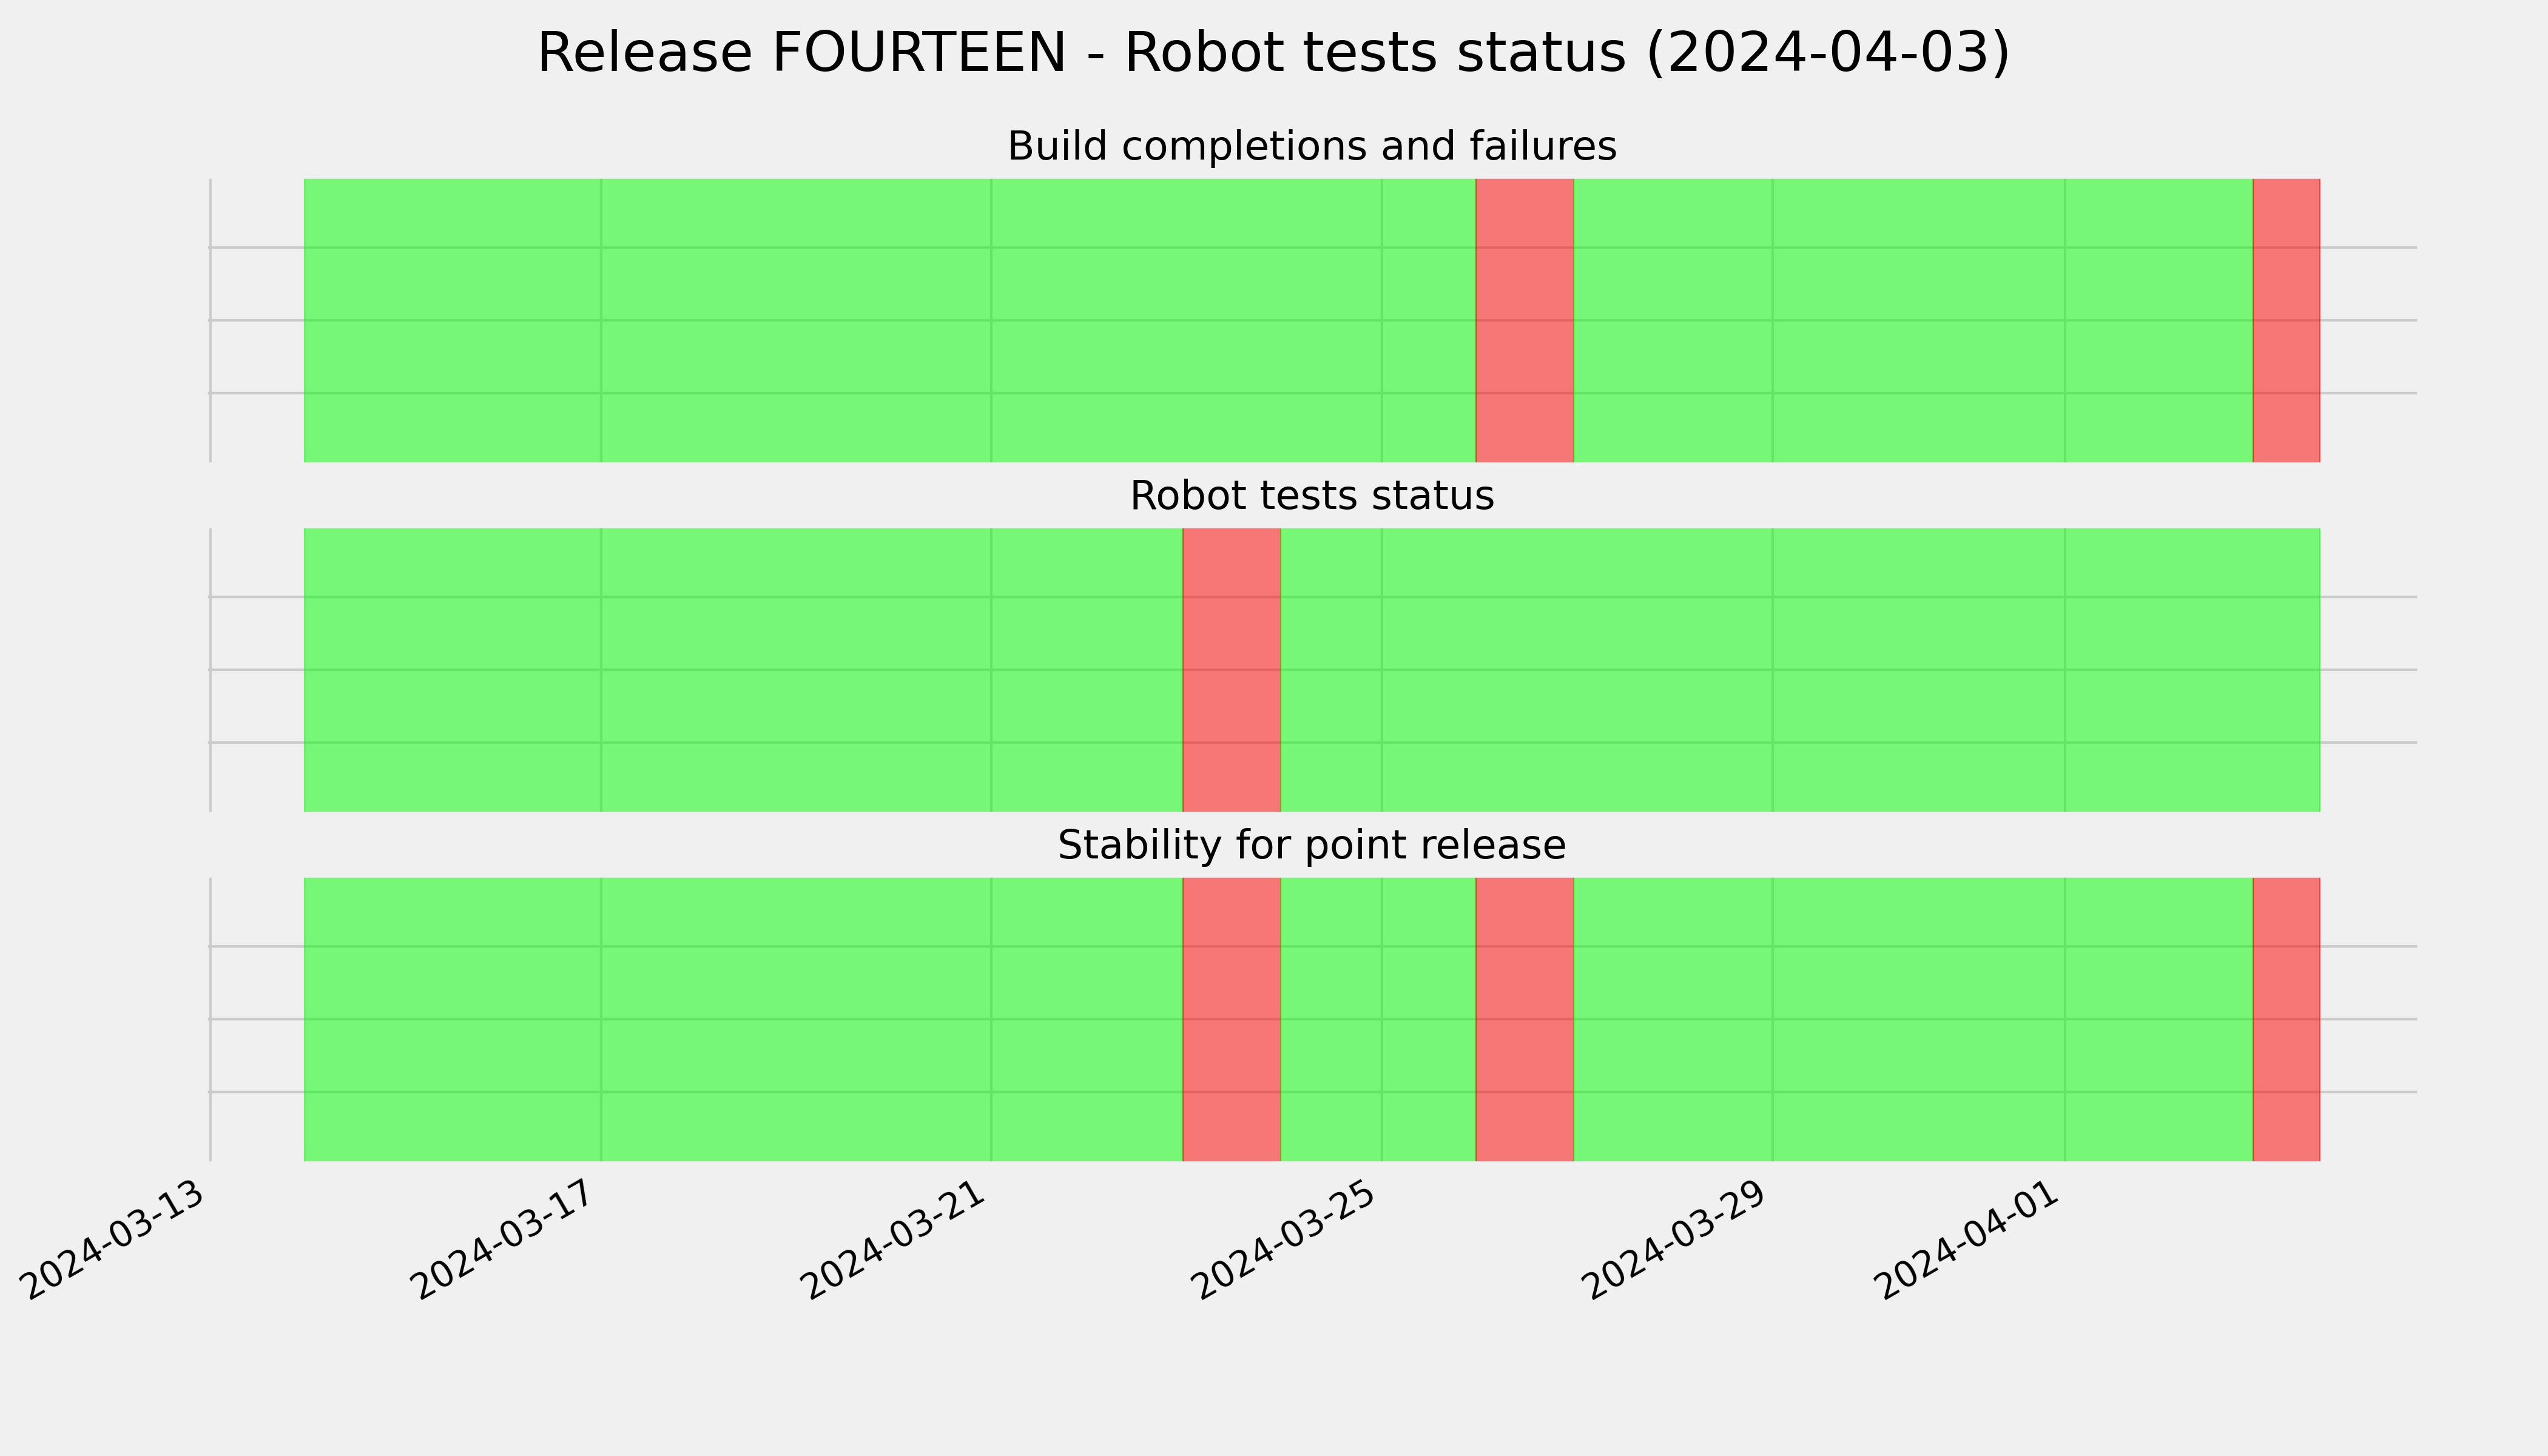Click the main title Release FOURTEEN
This screenshot has height=1456, width=2548.
[1273, 53]
